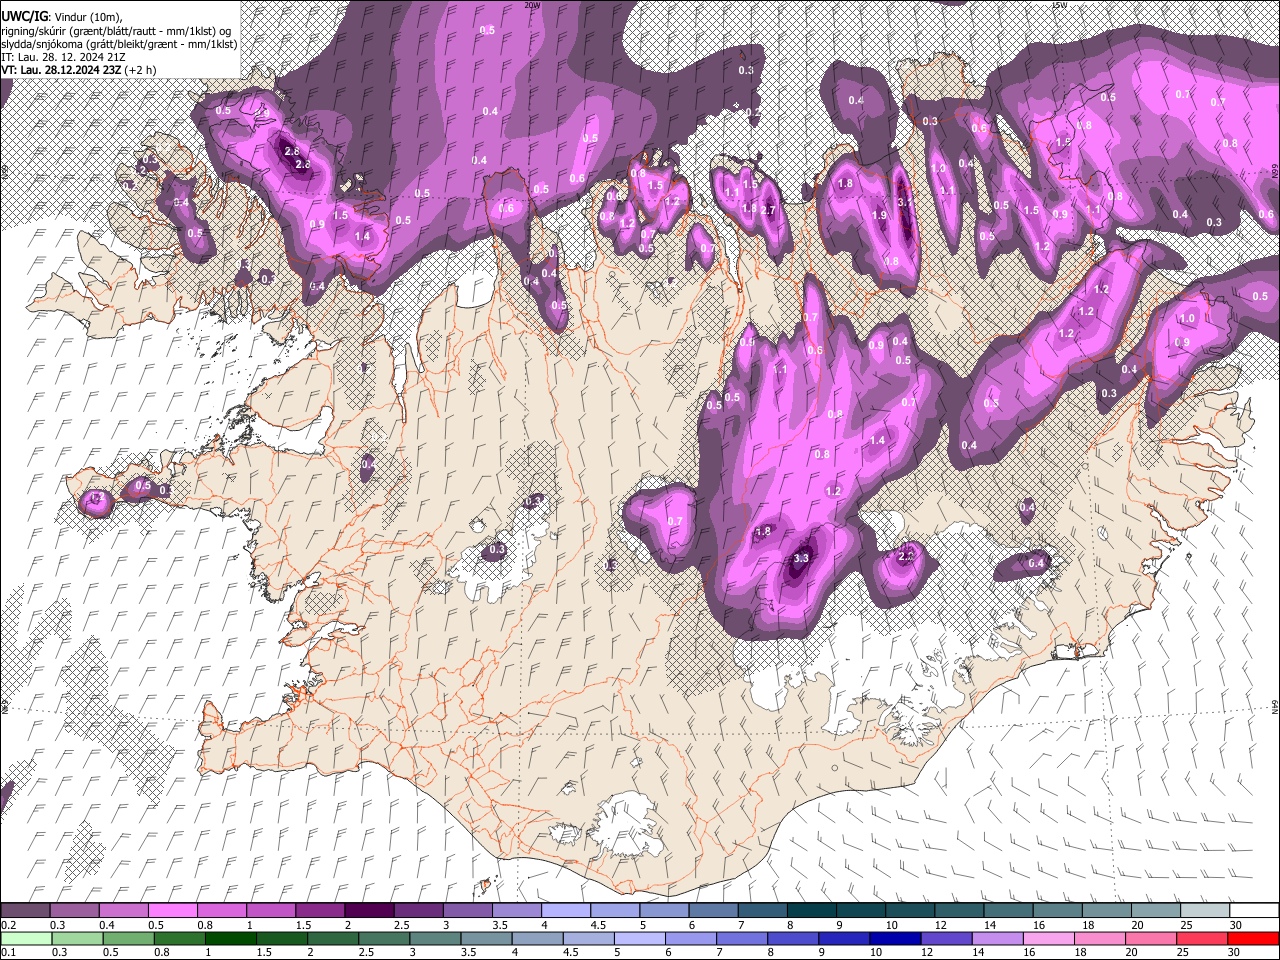Select the 3–3.5 snow legend swatch
The image size is (1280, 960).
tap(467, 910)
